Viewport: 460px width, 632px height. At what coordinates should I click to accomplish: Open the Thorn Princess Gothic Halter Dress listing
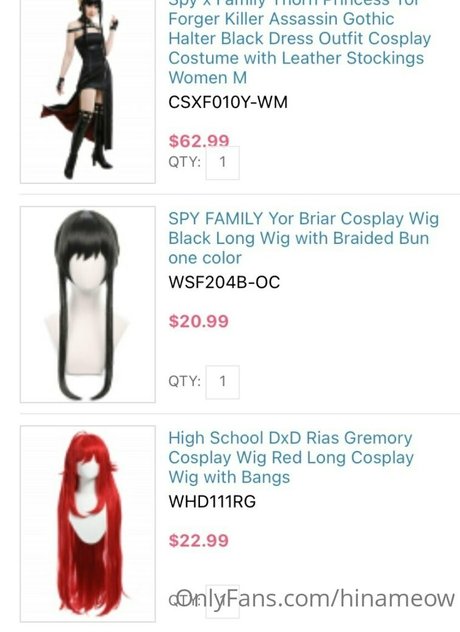coord(300,42)
